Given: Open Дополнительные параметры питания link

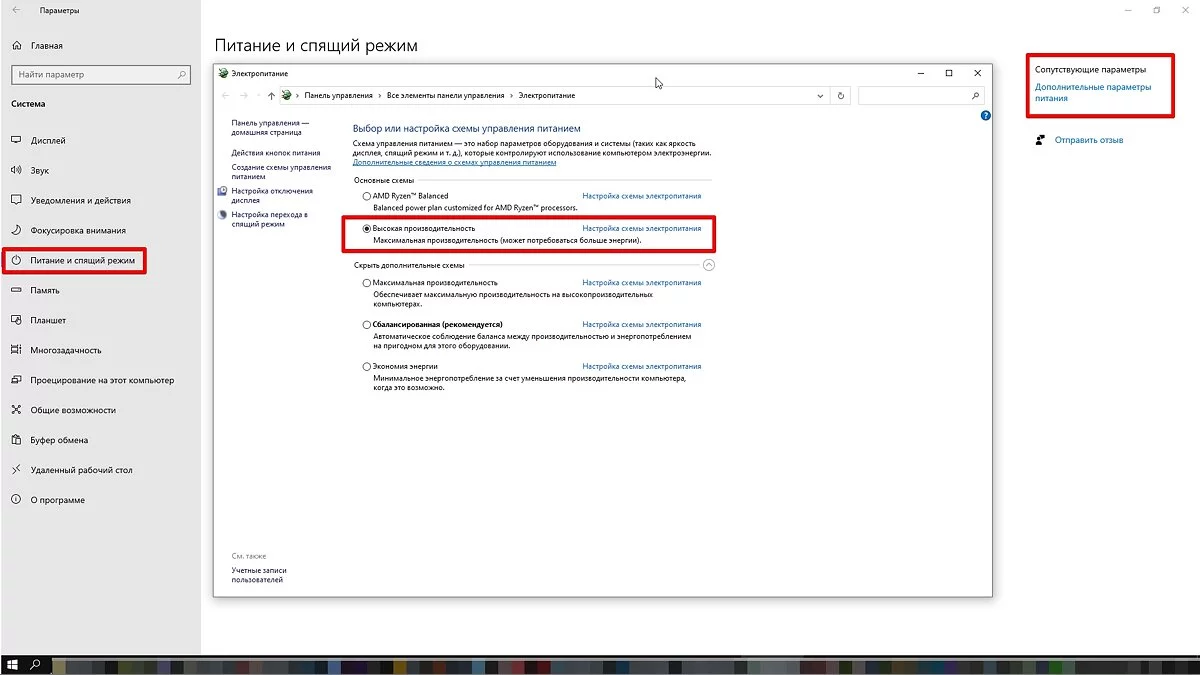Looking at the screenshot, I should click(x=1092, y=92).
